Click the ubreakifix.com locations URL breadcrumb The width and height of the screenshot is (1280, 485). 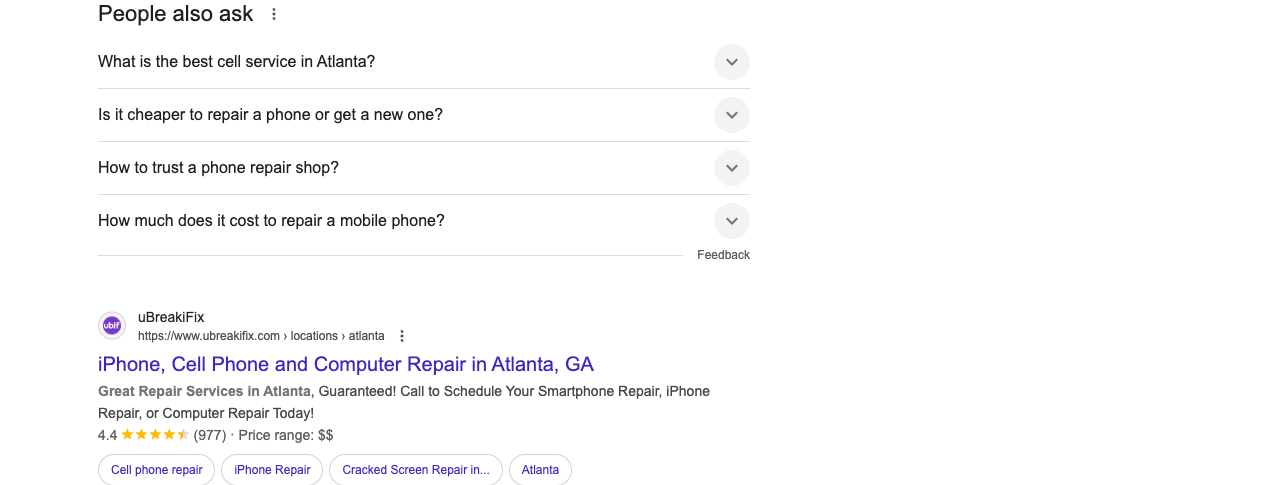[261, 336]
